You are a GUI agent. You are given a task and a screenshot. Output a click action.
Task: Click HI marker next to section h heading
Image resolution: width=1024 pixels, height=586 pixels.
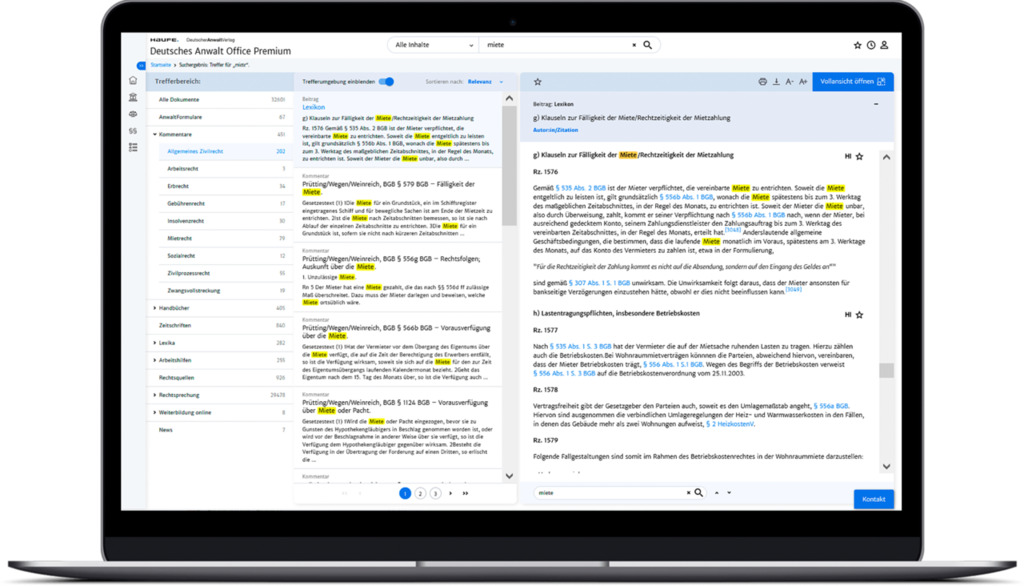pyautogui.click(x=848, y=314)
